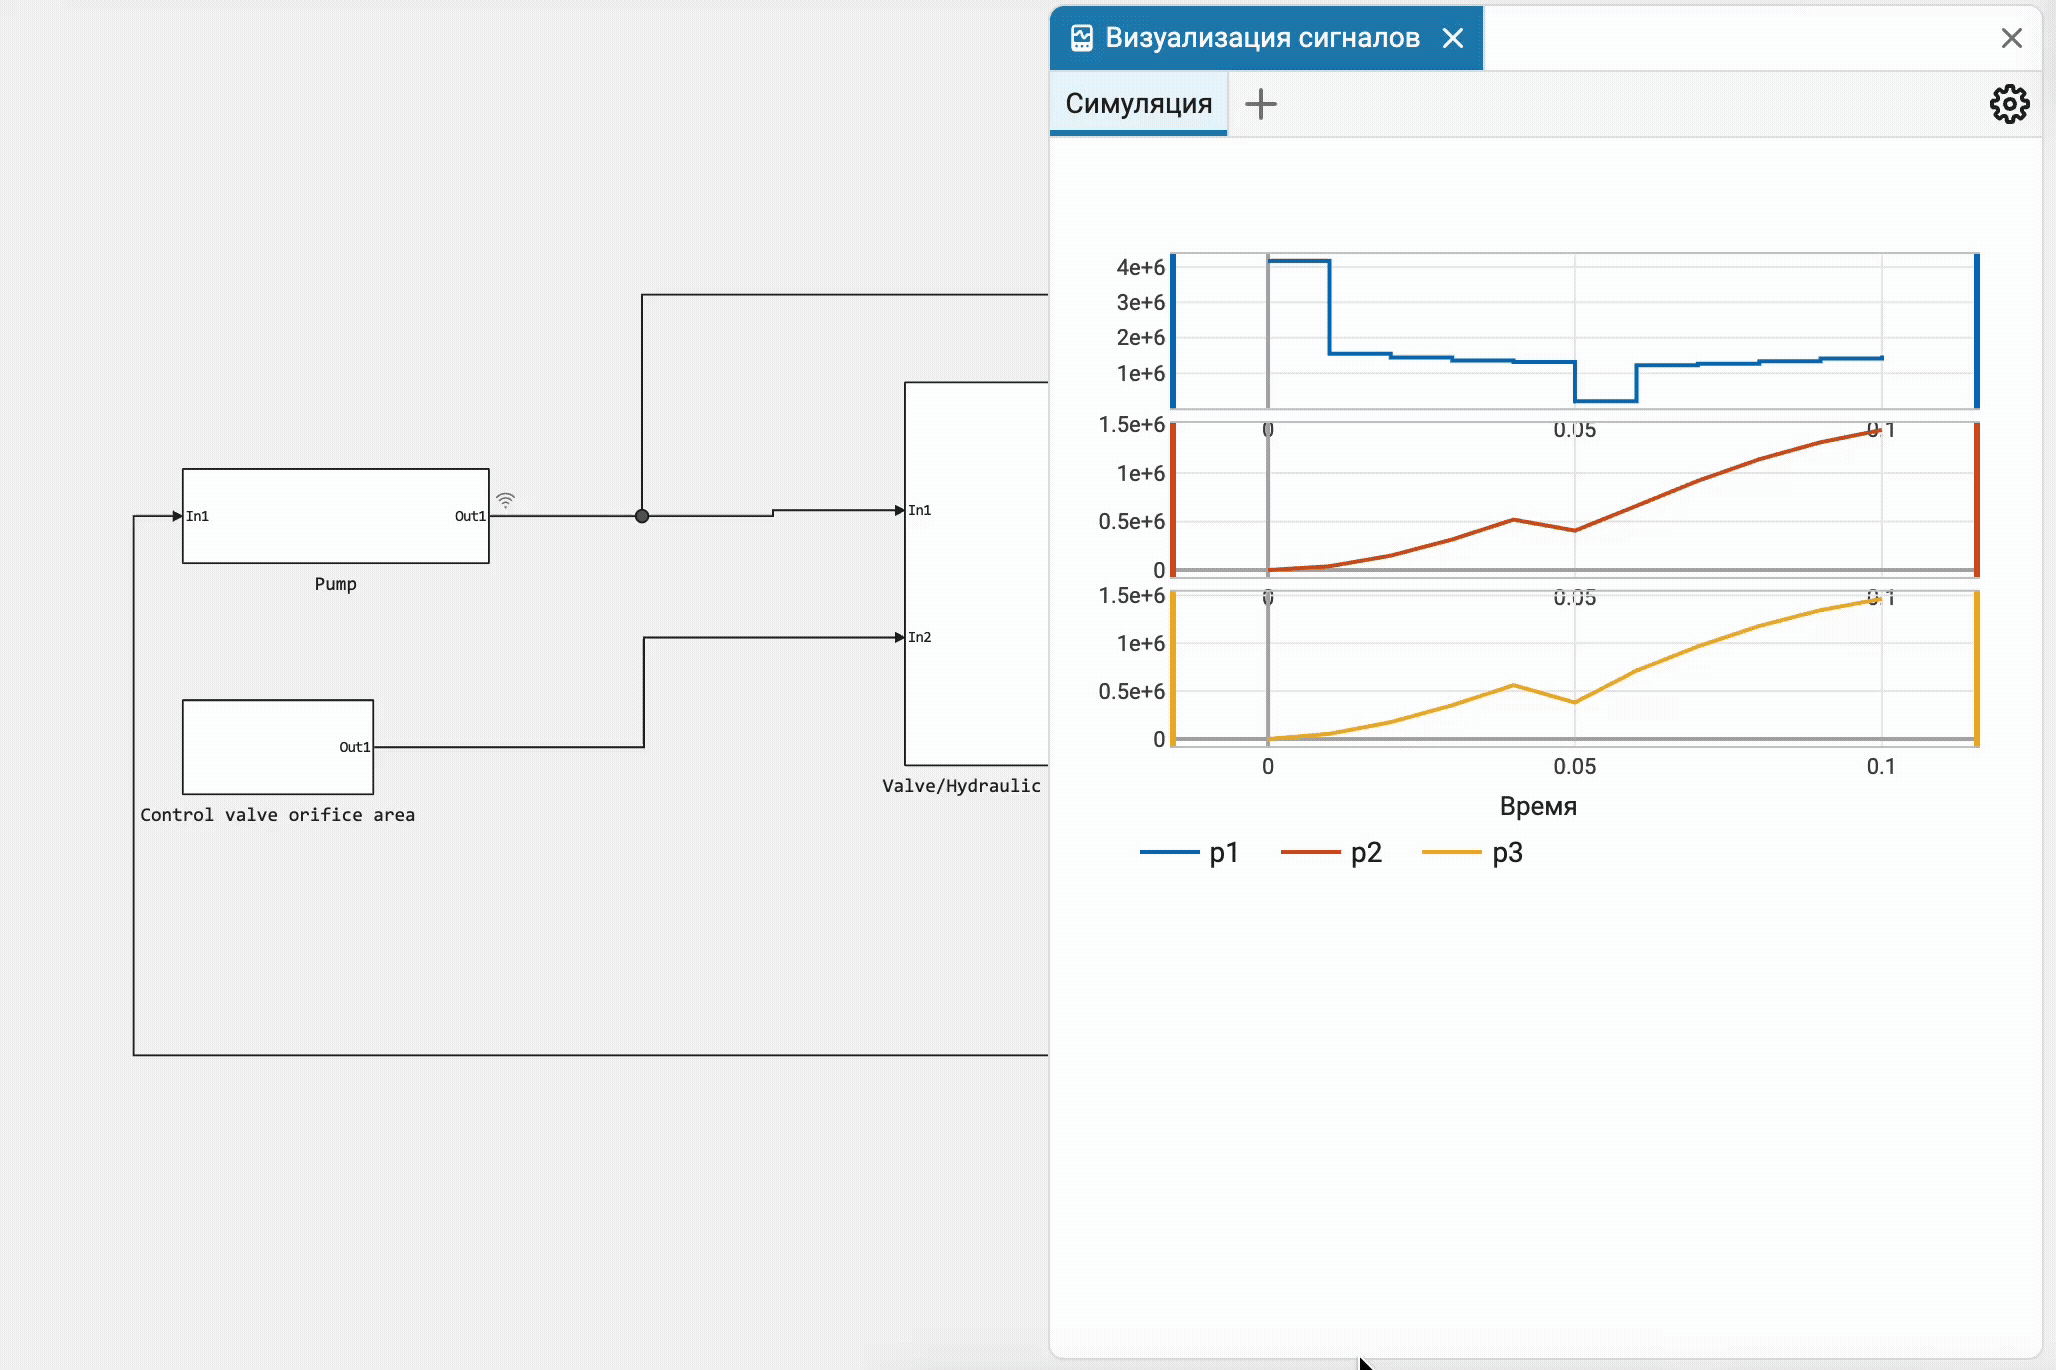Click the Время axis label
The image size is (2056, 1370).
coord(1538,806)
